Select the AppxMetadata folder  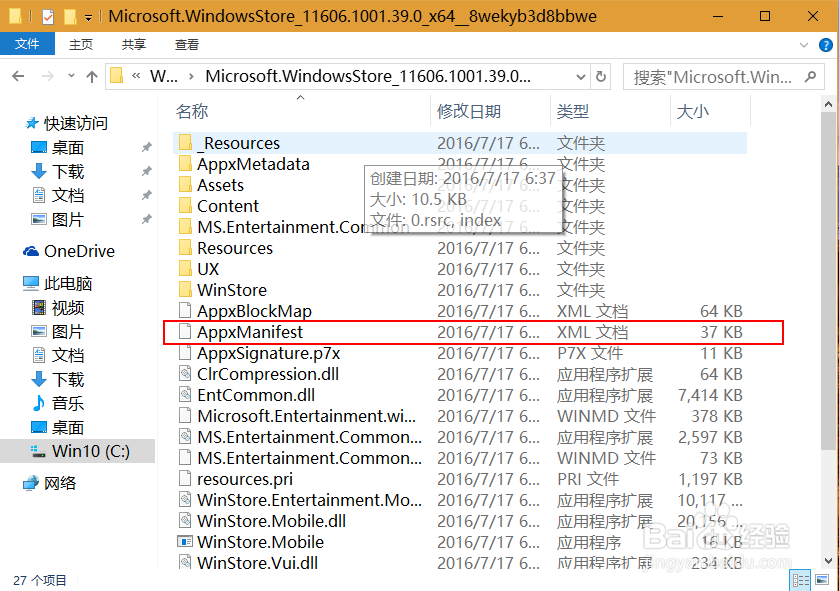tap(253, 164)
